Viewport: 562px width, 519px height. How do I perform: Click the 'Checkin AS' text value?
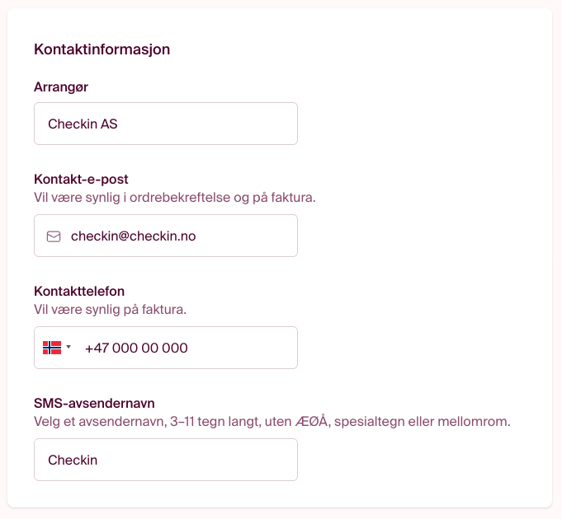[x=83, y=124]
